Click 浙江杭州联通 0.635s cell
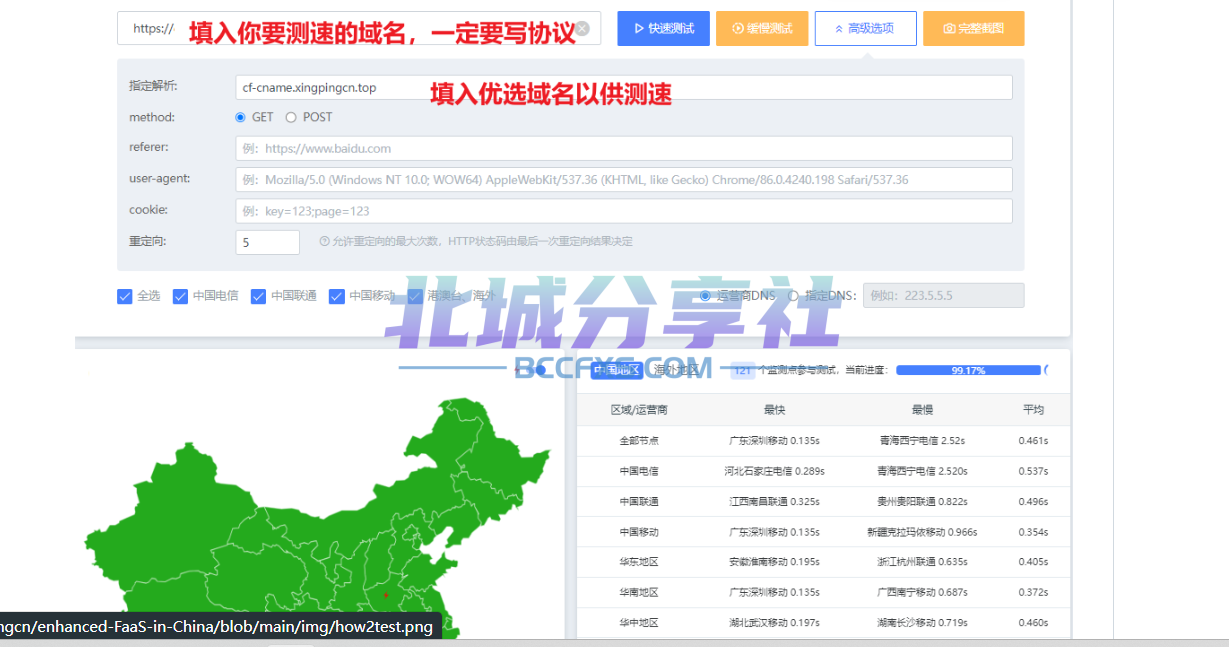Viewport: 1229px width, 647px height. coord(922,562)
